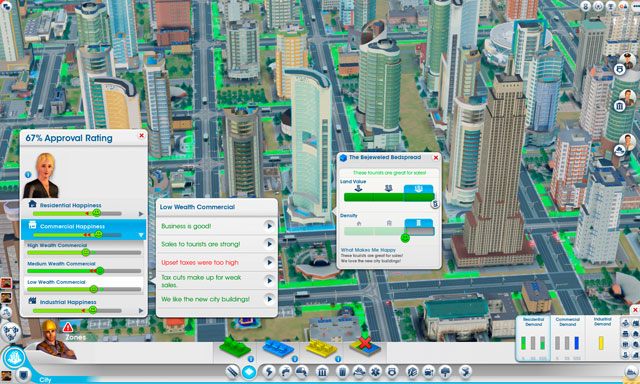Image resolution: width=640 pixels, height=384 pixels.
Task: Select the Dezone tool with red X
Action: pyautogui.click(x=365, y=346)
